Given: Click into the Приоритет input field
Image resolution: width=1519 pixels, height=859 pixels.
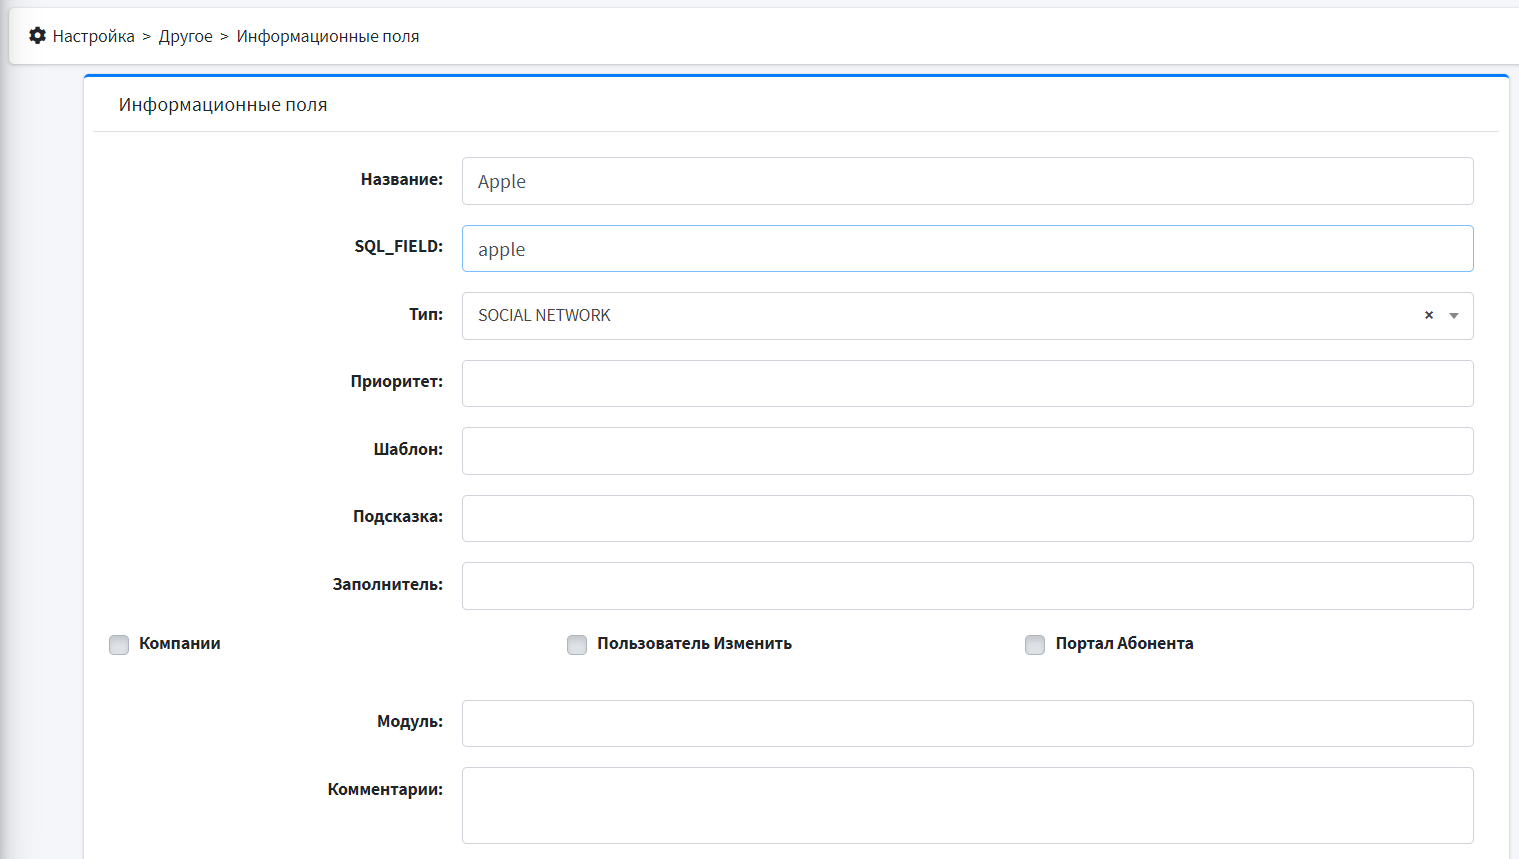Looking at the screenshot, I should 967,384.
